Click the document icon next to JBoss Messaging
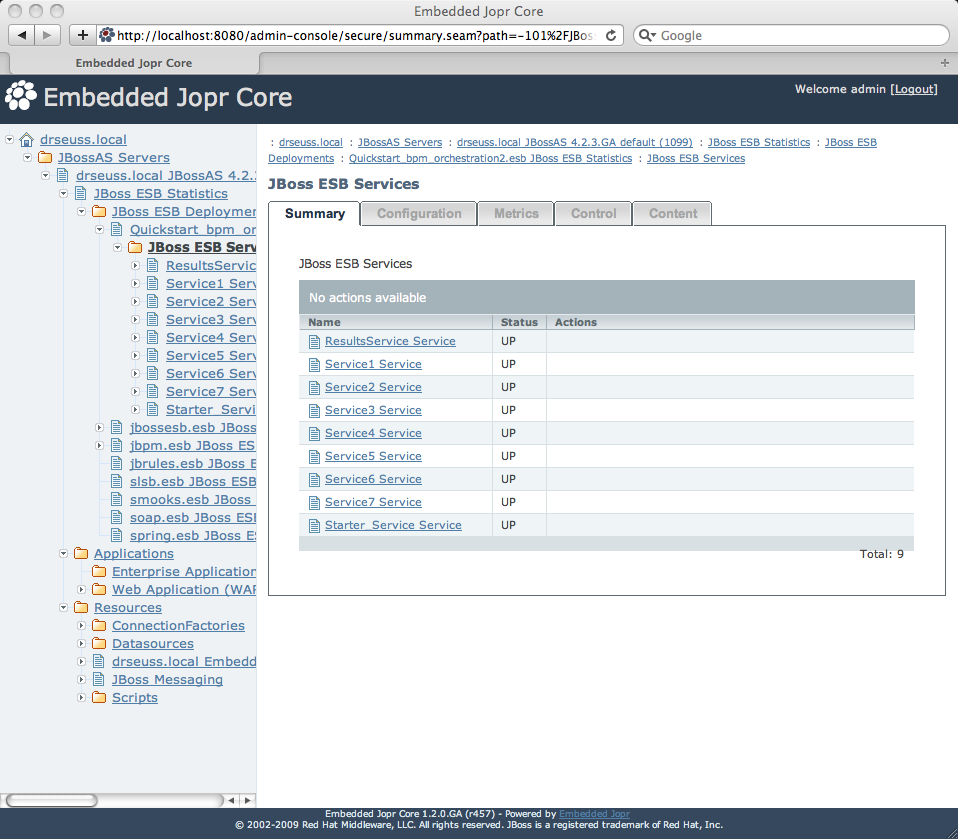 pos(98,680)
